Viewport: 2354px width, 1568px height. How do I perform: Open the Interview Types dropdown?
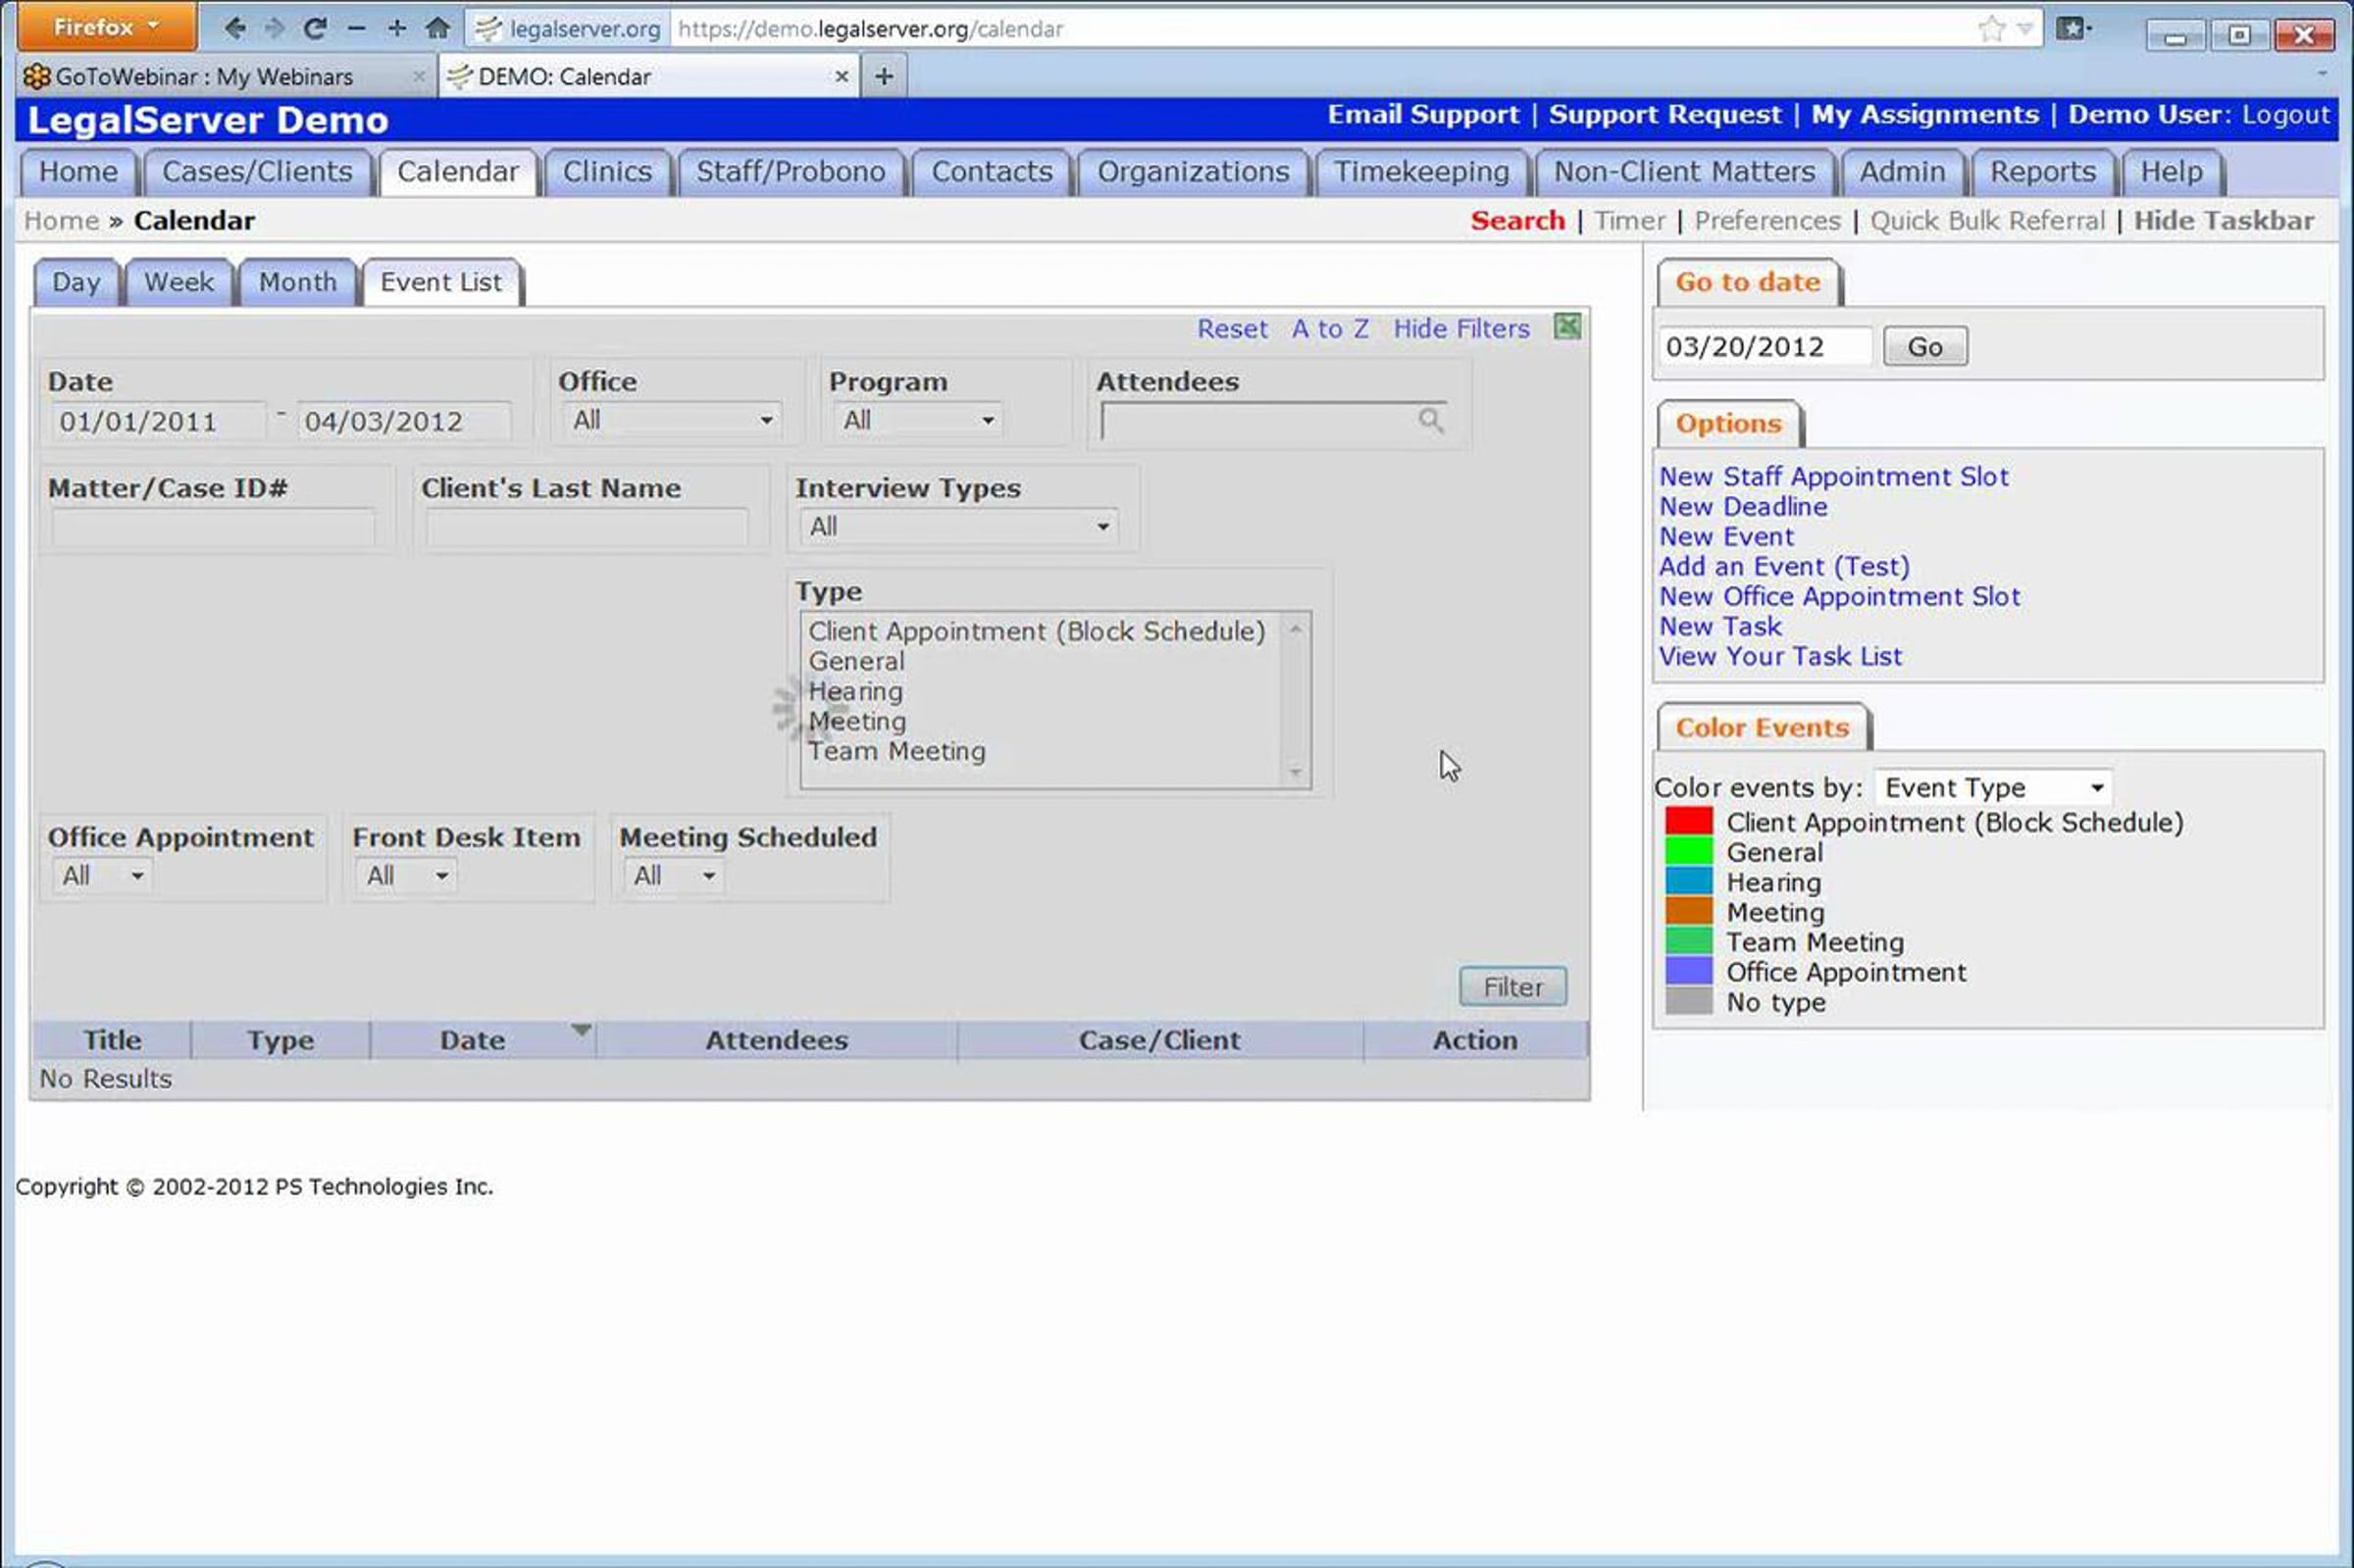click(x=958, y=526)
